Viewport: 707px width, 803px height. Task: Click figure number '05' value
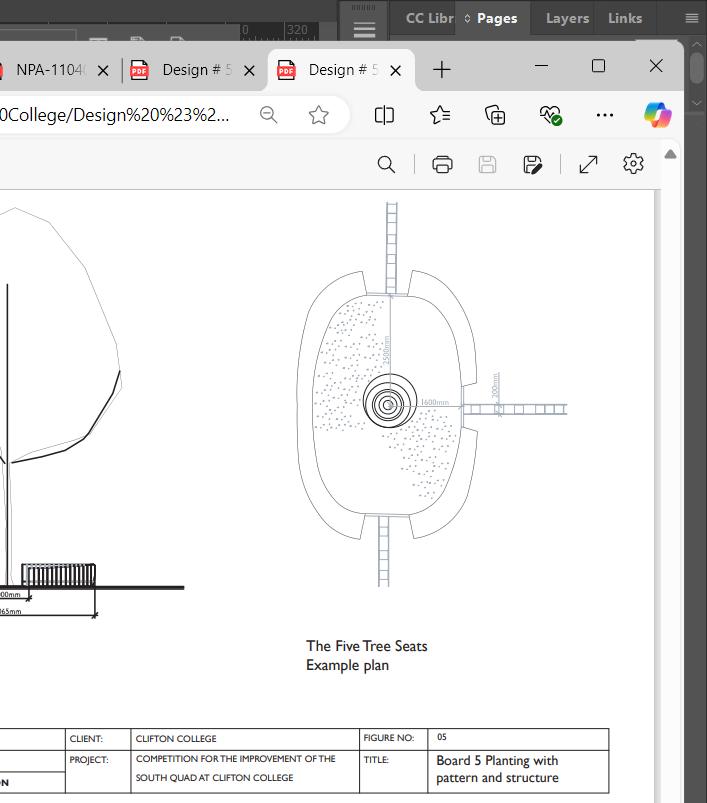click(442, 737)
